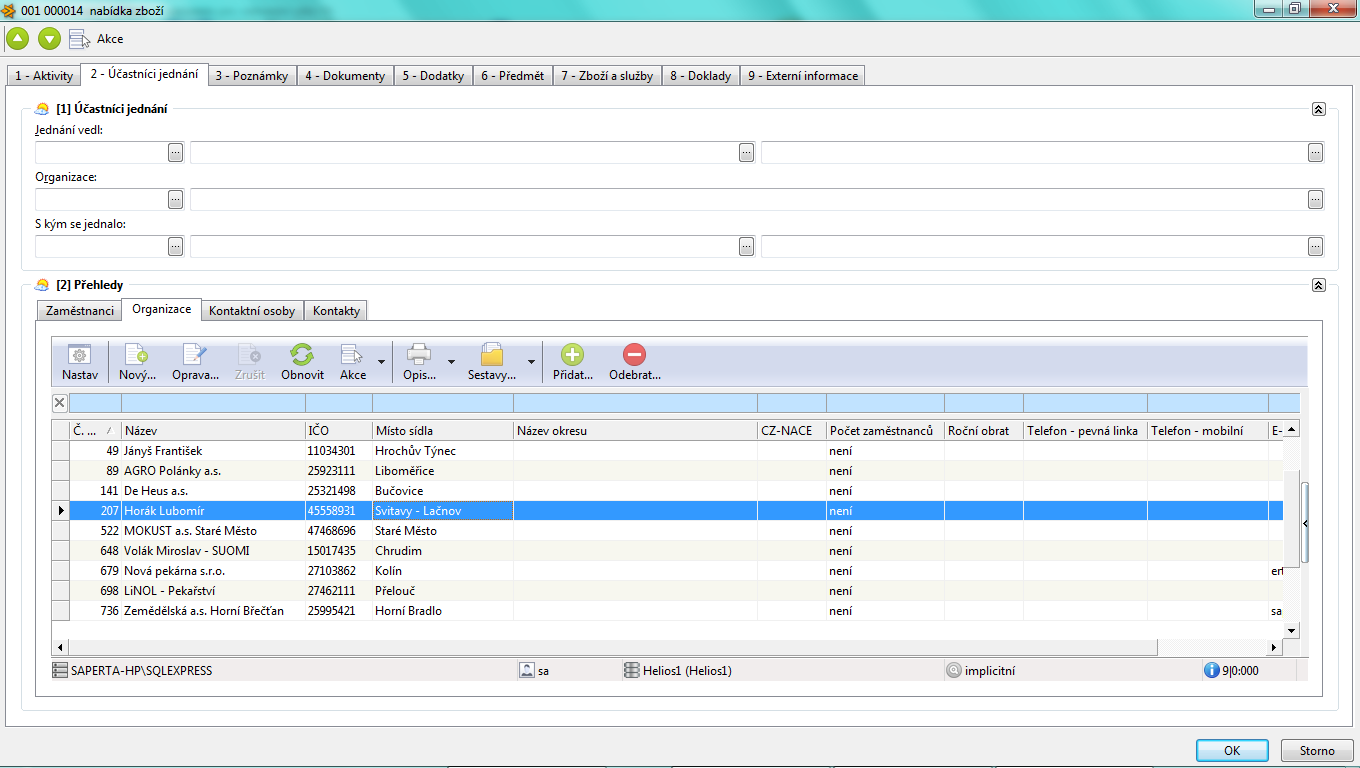This screenshot has height=768, width=1360.
Task: Expand the side panel arrow at grid right edge
Action: point(1305,523)
